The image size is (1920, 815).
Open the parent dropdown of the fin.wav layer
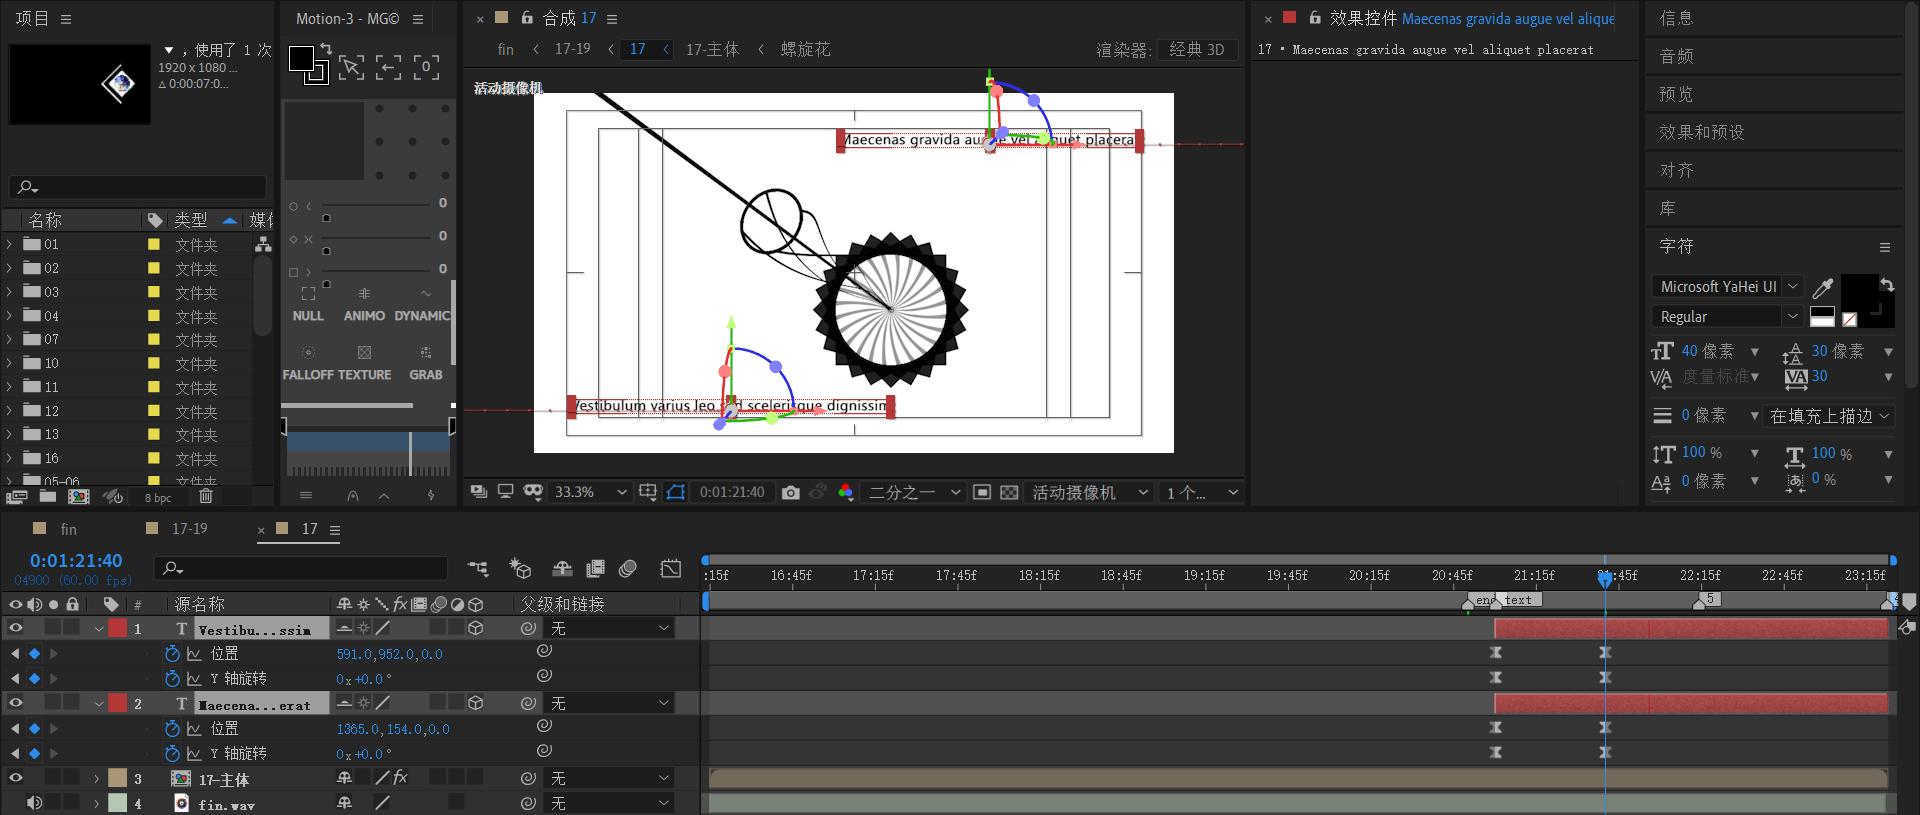tap(610, 803)
